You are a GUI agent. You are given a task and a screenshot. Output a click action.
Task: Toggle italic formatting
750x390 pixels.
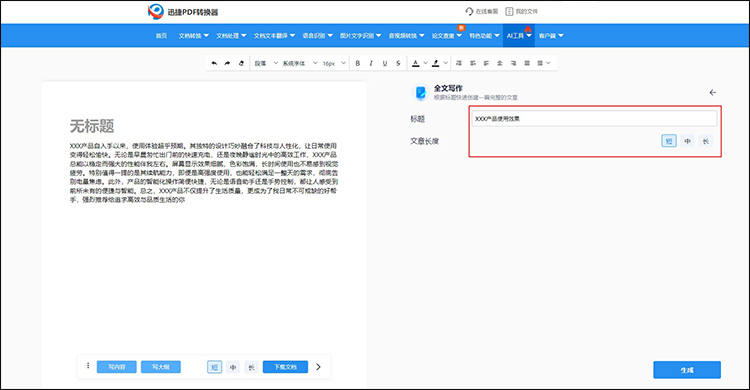click(371, 63)
